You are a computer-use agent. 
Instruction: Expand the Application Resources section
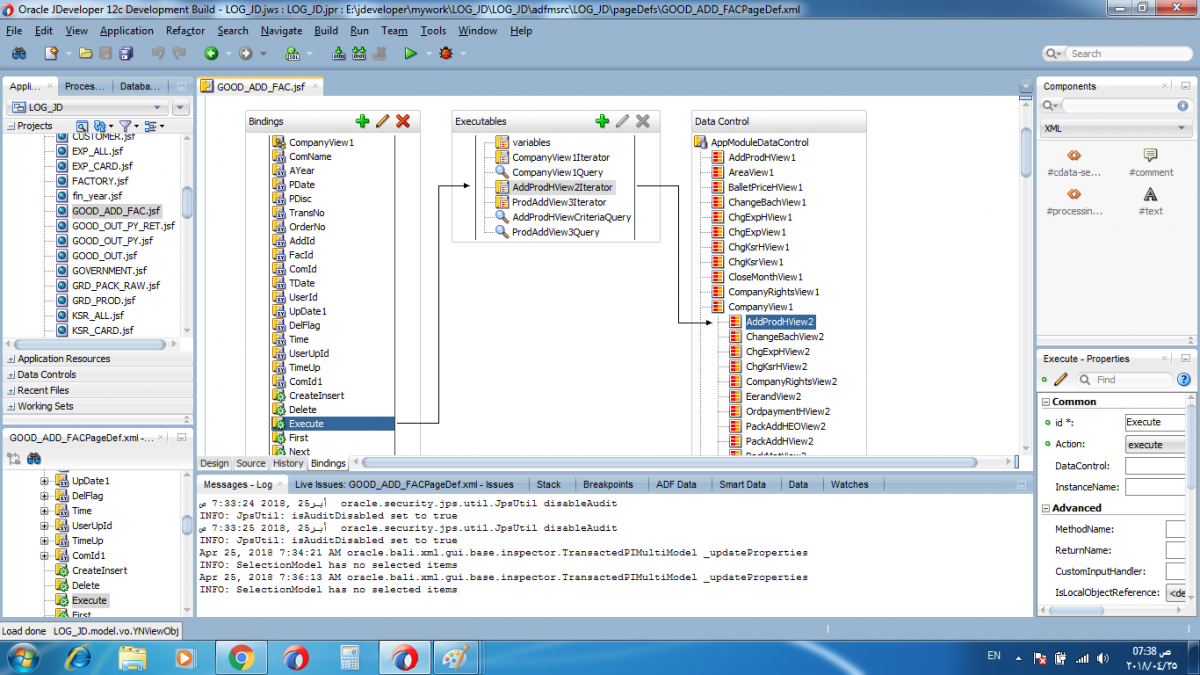(x=11, y=359)
